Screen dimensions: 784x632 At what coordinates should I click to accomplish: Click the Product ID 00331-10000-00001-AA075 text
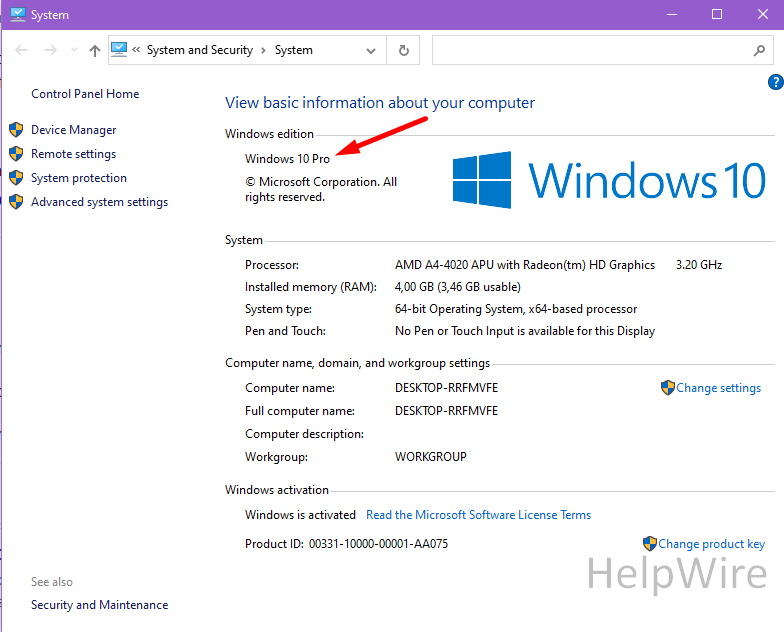(x=346, y=544)
